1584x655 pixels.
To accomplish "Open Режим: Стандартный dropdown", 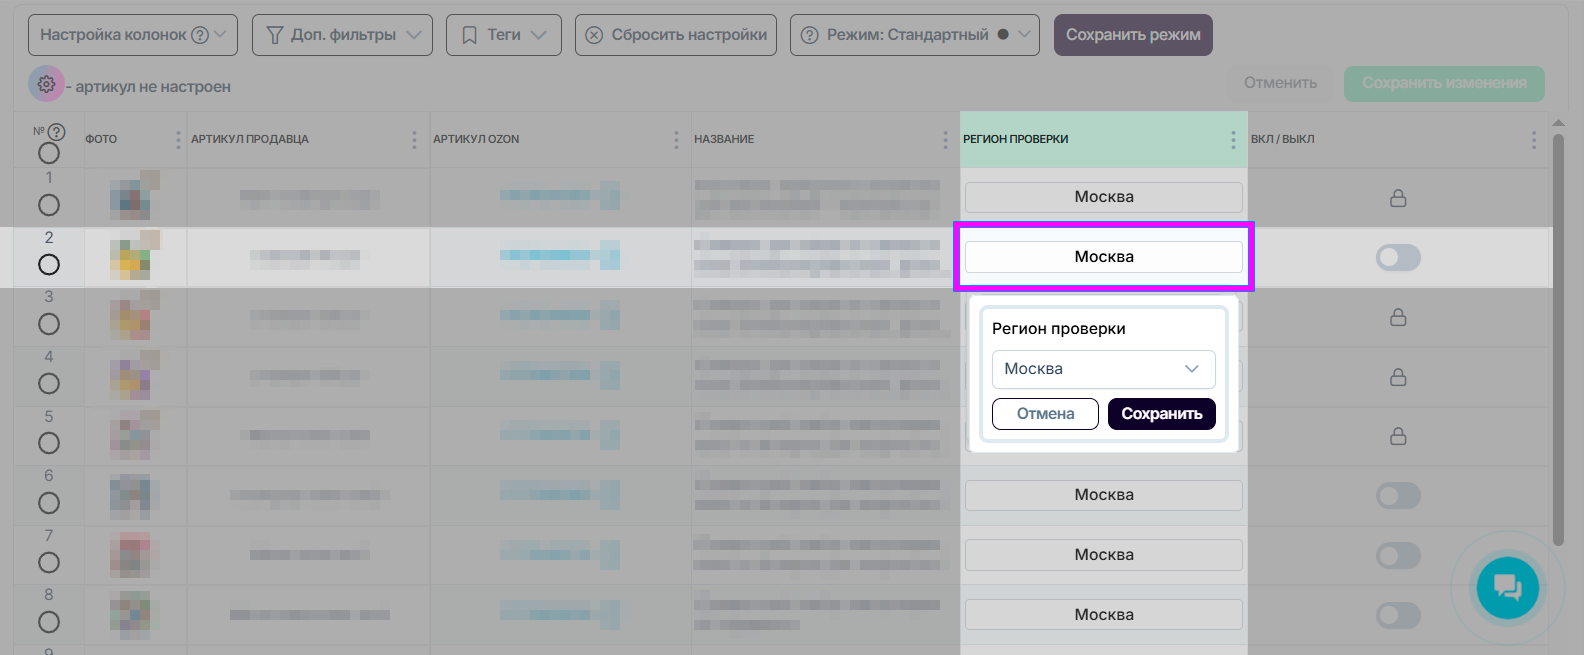I will [x=915, y=35].
